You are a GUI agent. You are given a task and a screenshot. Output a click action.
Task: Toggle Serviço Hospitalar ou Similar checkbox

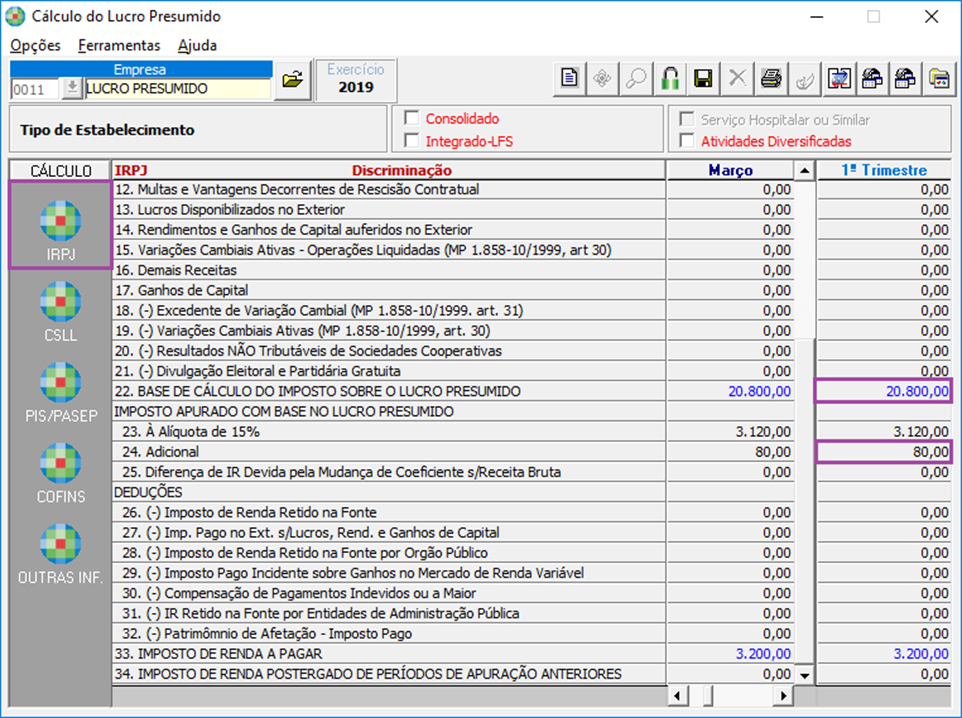[687, 118]
